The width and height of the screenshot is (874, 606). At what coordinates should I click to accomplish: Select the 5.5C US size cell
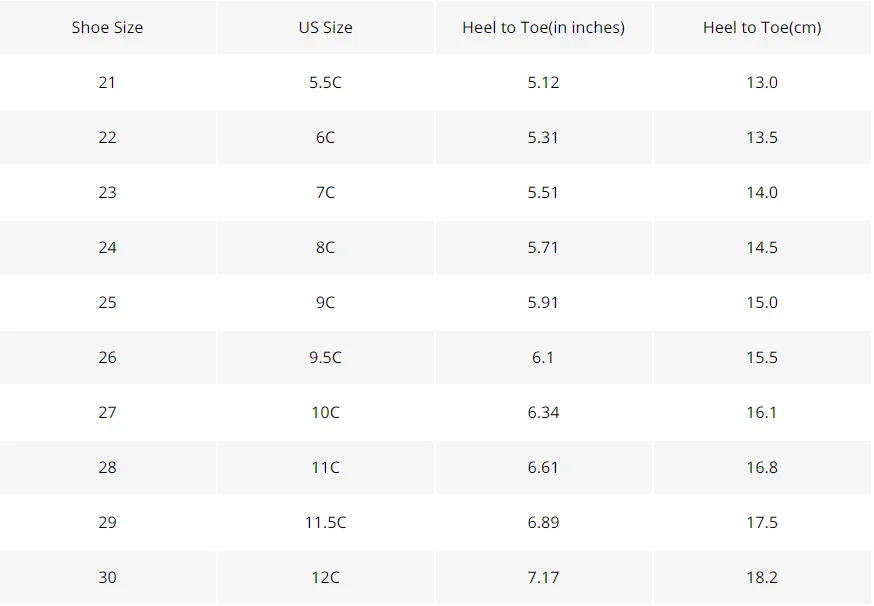(326, 83)
